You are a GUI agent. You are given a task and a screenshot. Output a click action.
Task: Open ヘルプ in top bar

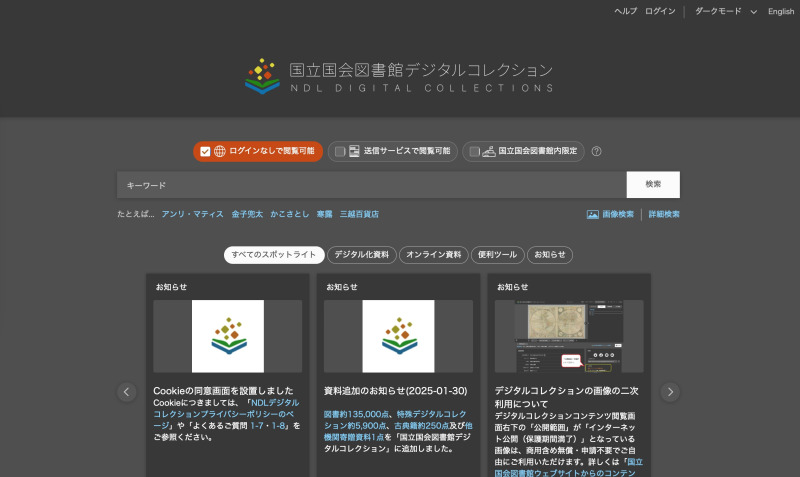626,11
